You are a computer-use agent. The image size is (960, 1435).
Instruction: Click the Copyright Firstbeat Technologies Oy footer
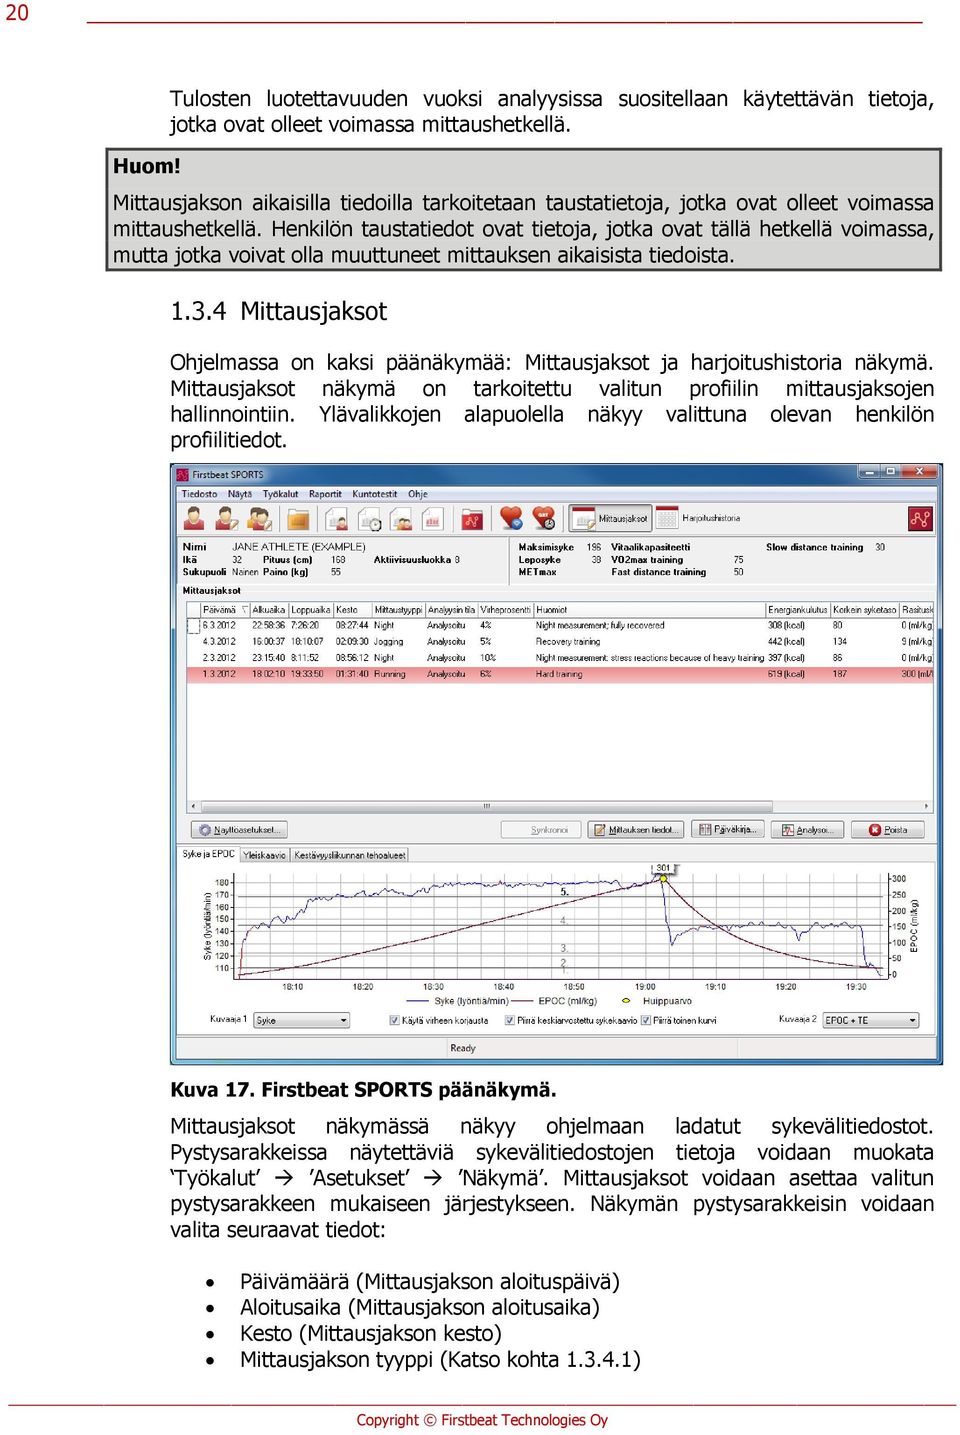click(482, 1420)
